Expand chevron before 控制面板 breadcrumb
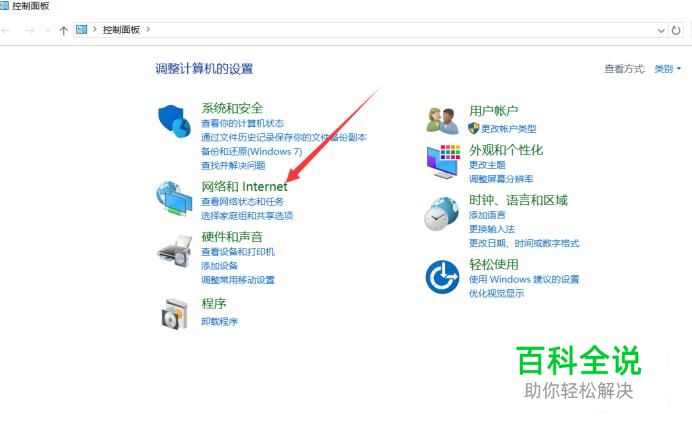The image size is (692, 435). click(94, 30)
